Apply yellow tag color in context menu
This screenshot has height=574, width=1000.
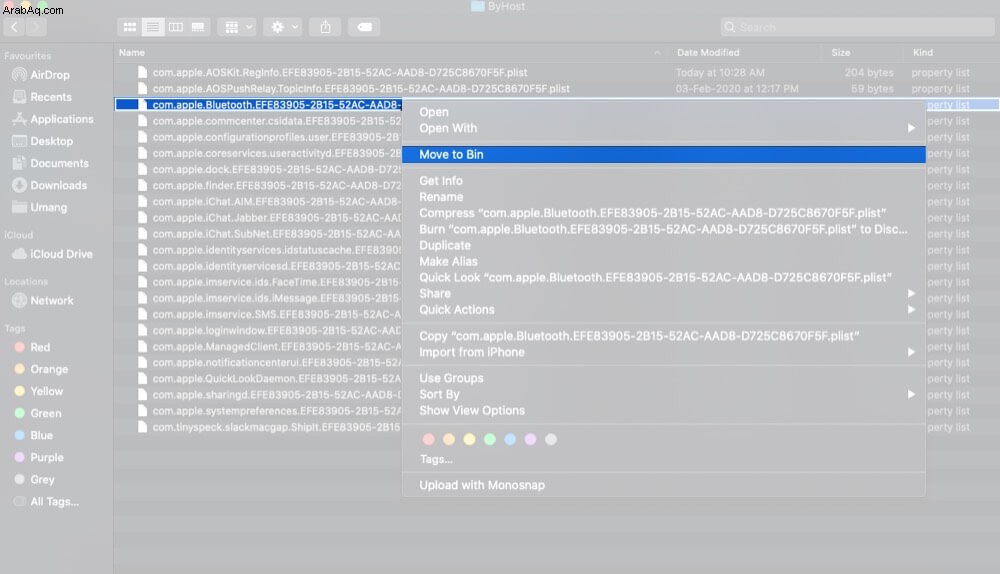pyautogui.click(x=469, y=439)
